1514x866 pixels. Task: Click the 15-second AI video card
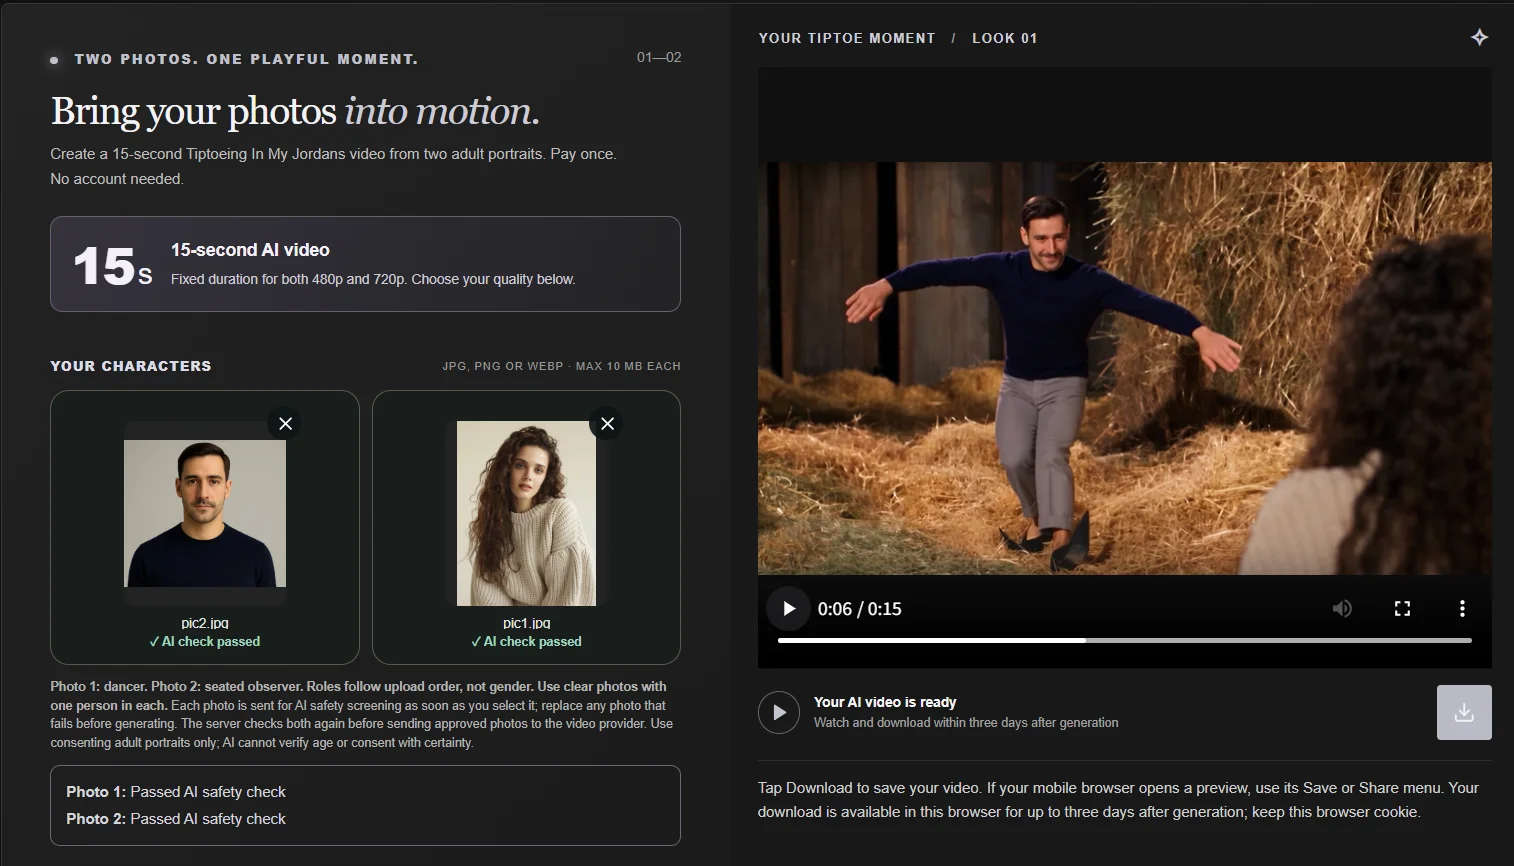(x=365, y=264)
